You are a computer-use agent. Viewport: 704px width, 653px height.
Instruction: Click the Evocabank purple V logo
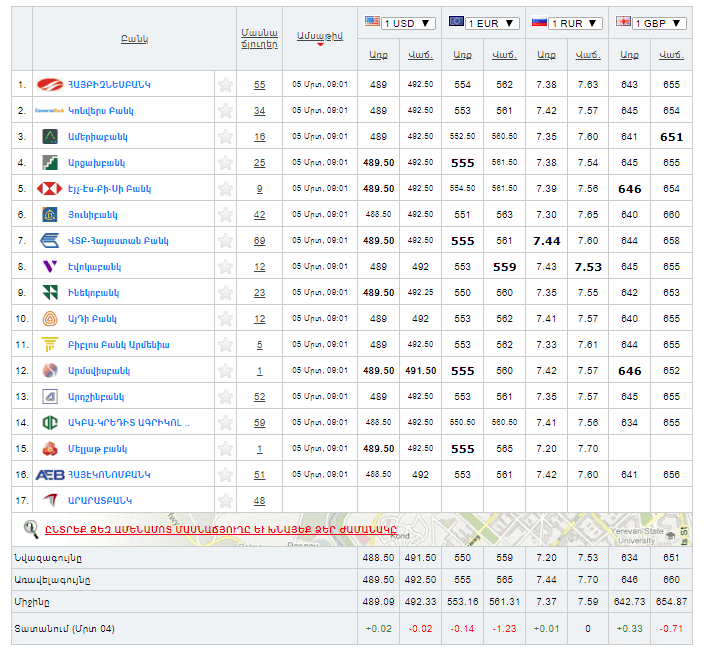point(49,266)
